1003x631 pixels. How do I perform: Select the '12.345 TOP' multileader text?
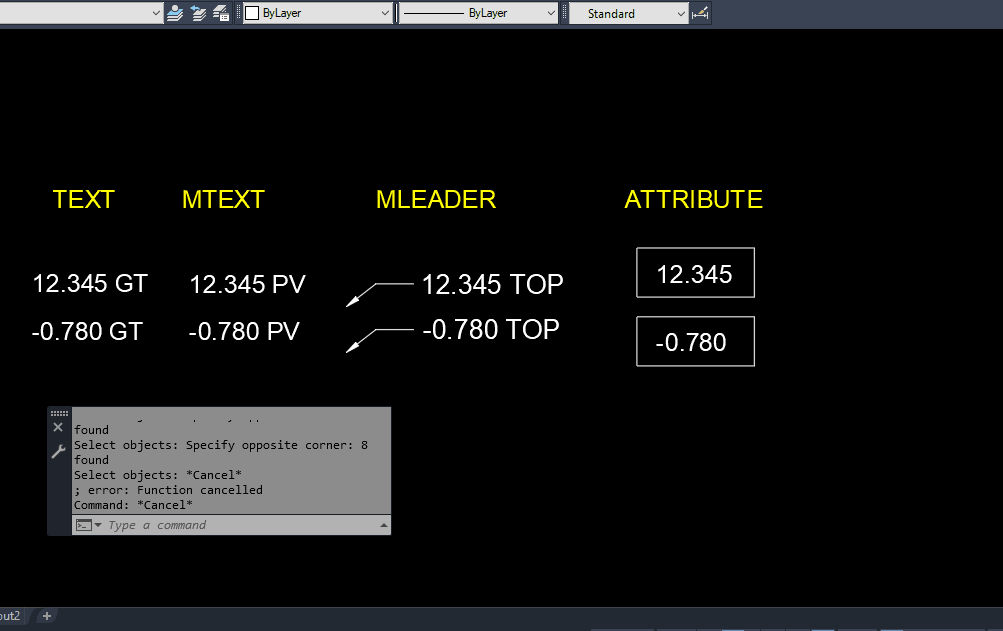click(493, 284)
